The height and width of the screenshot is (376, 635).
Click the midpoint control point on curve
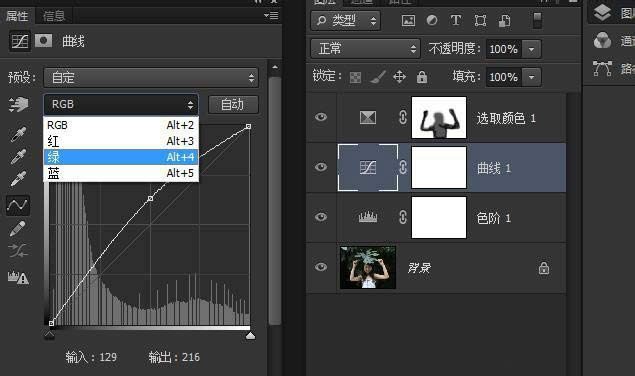point(150,199)
